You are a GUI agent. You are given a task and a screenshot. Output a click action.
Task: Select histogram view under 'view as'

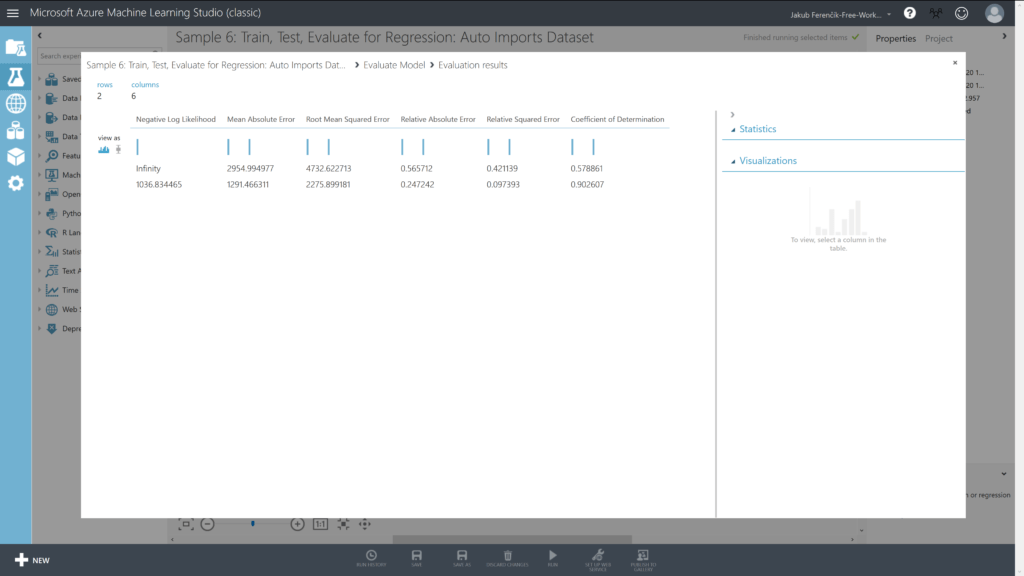point(104,149)
